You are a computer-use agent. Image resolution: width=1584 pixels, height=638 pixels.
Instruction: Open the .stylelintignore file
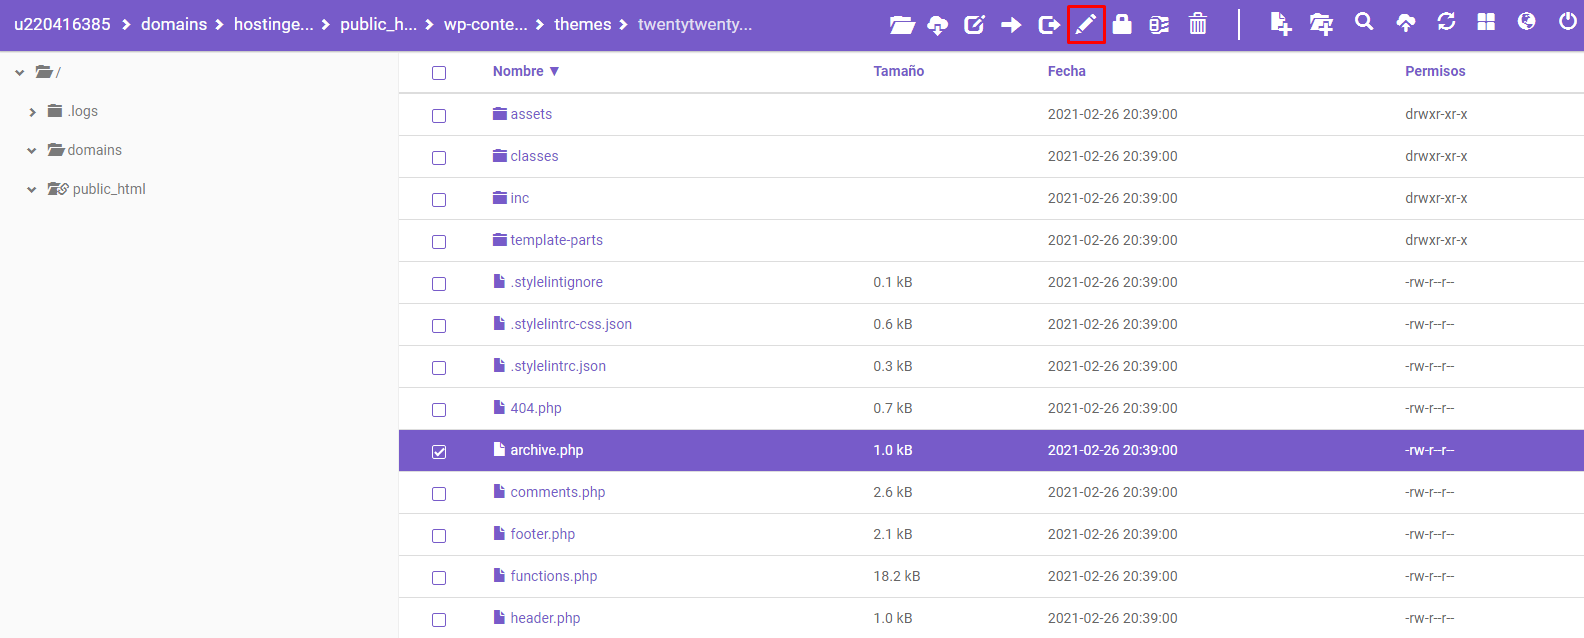pyautogui.click(x=556, y=282)
